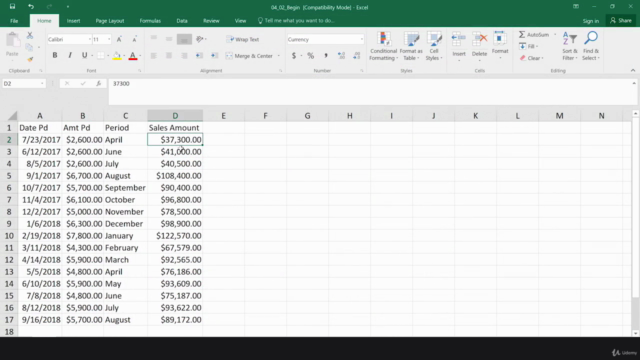640x360 pixels.
Task: Expand Merge & Center dropdown arrow
Action: coord(279,56)
